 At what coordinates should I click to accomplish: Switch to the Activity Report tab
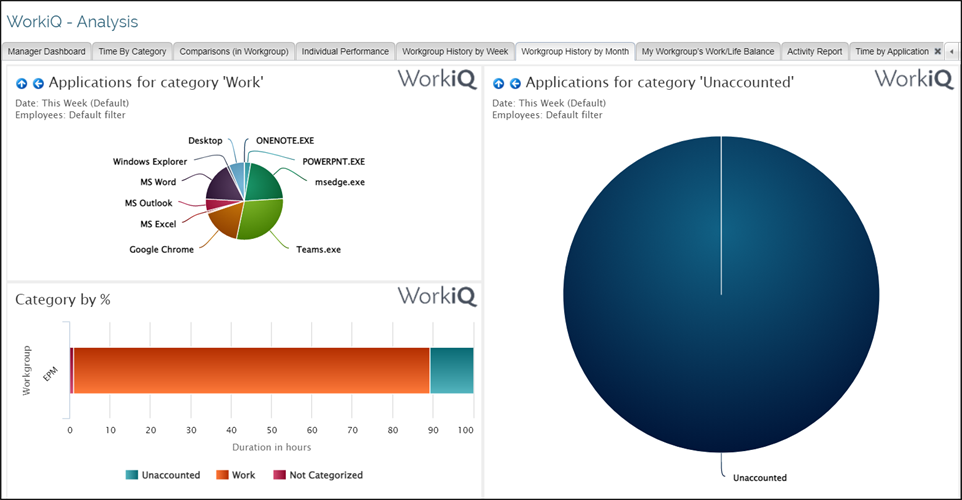(814, 51)
